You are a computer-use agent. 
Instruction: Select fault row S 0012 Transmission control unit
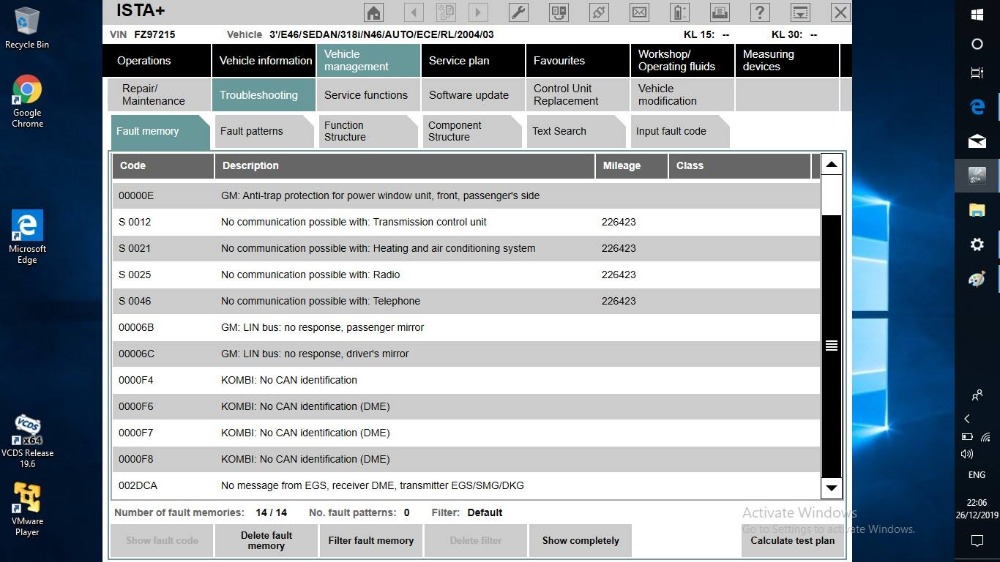466,222
